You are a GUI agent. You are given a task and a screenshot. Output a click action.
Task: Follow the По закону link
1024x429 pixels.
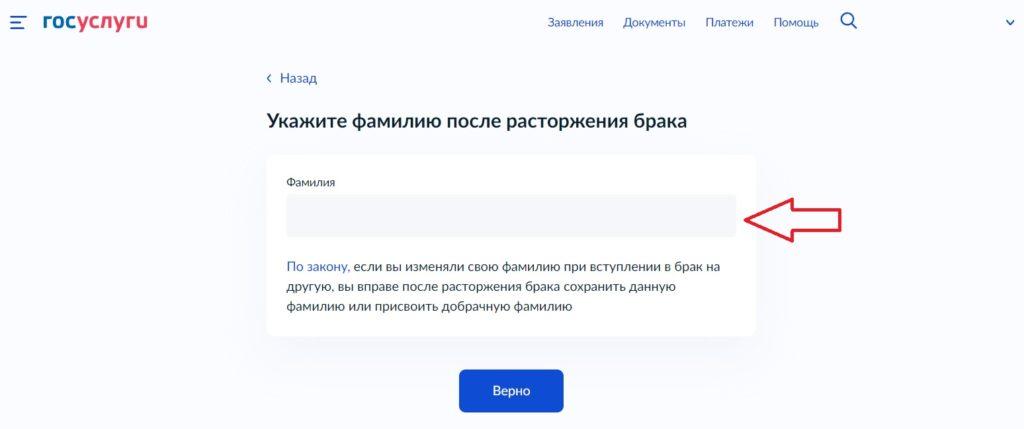[x=317, y=267]
